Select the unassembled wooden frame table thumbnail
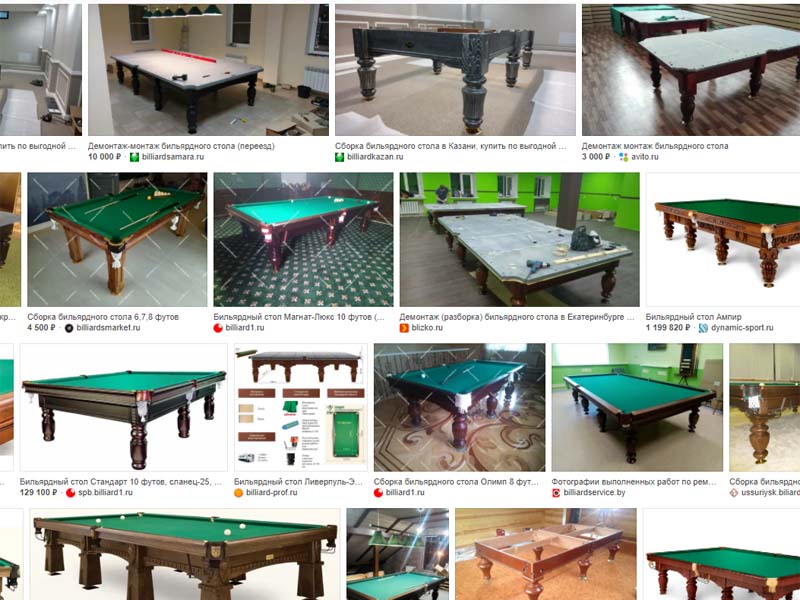The image size is (800, 600). [545, 554]
